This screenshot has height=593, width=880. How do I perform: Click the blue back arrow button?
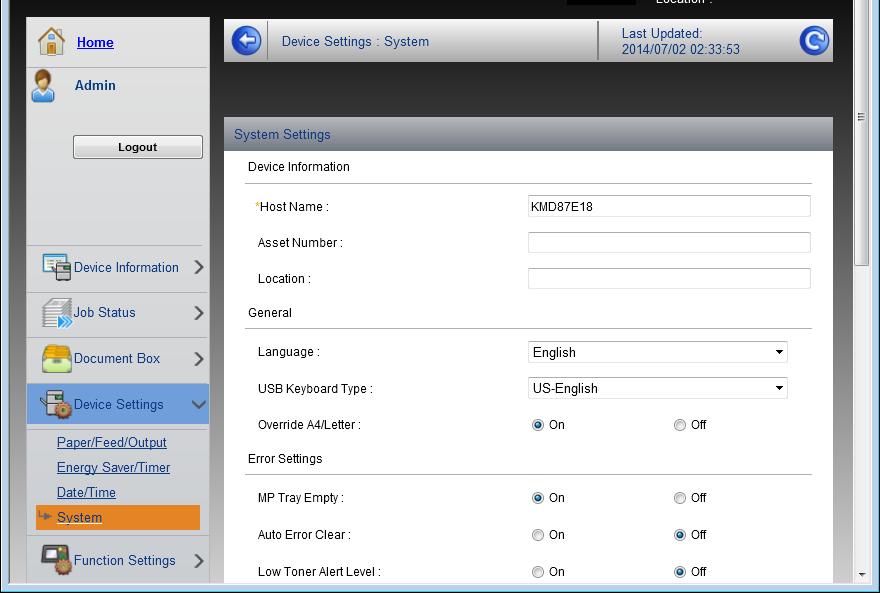pos(246,40)
